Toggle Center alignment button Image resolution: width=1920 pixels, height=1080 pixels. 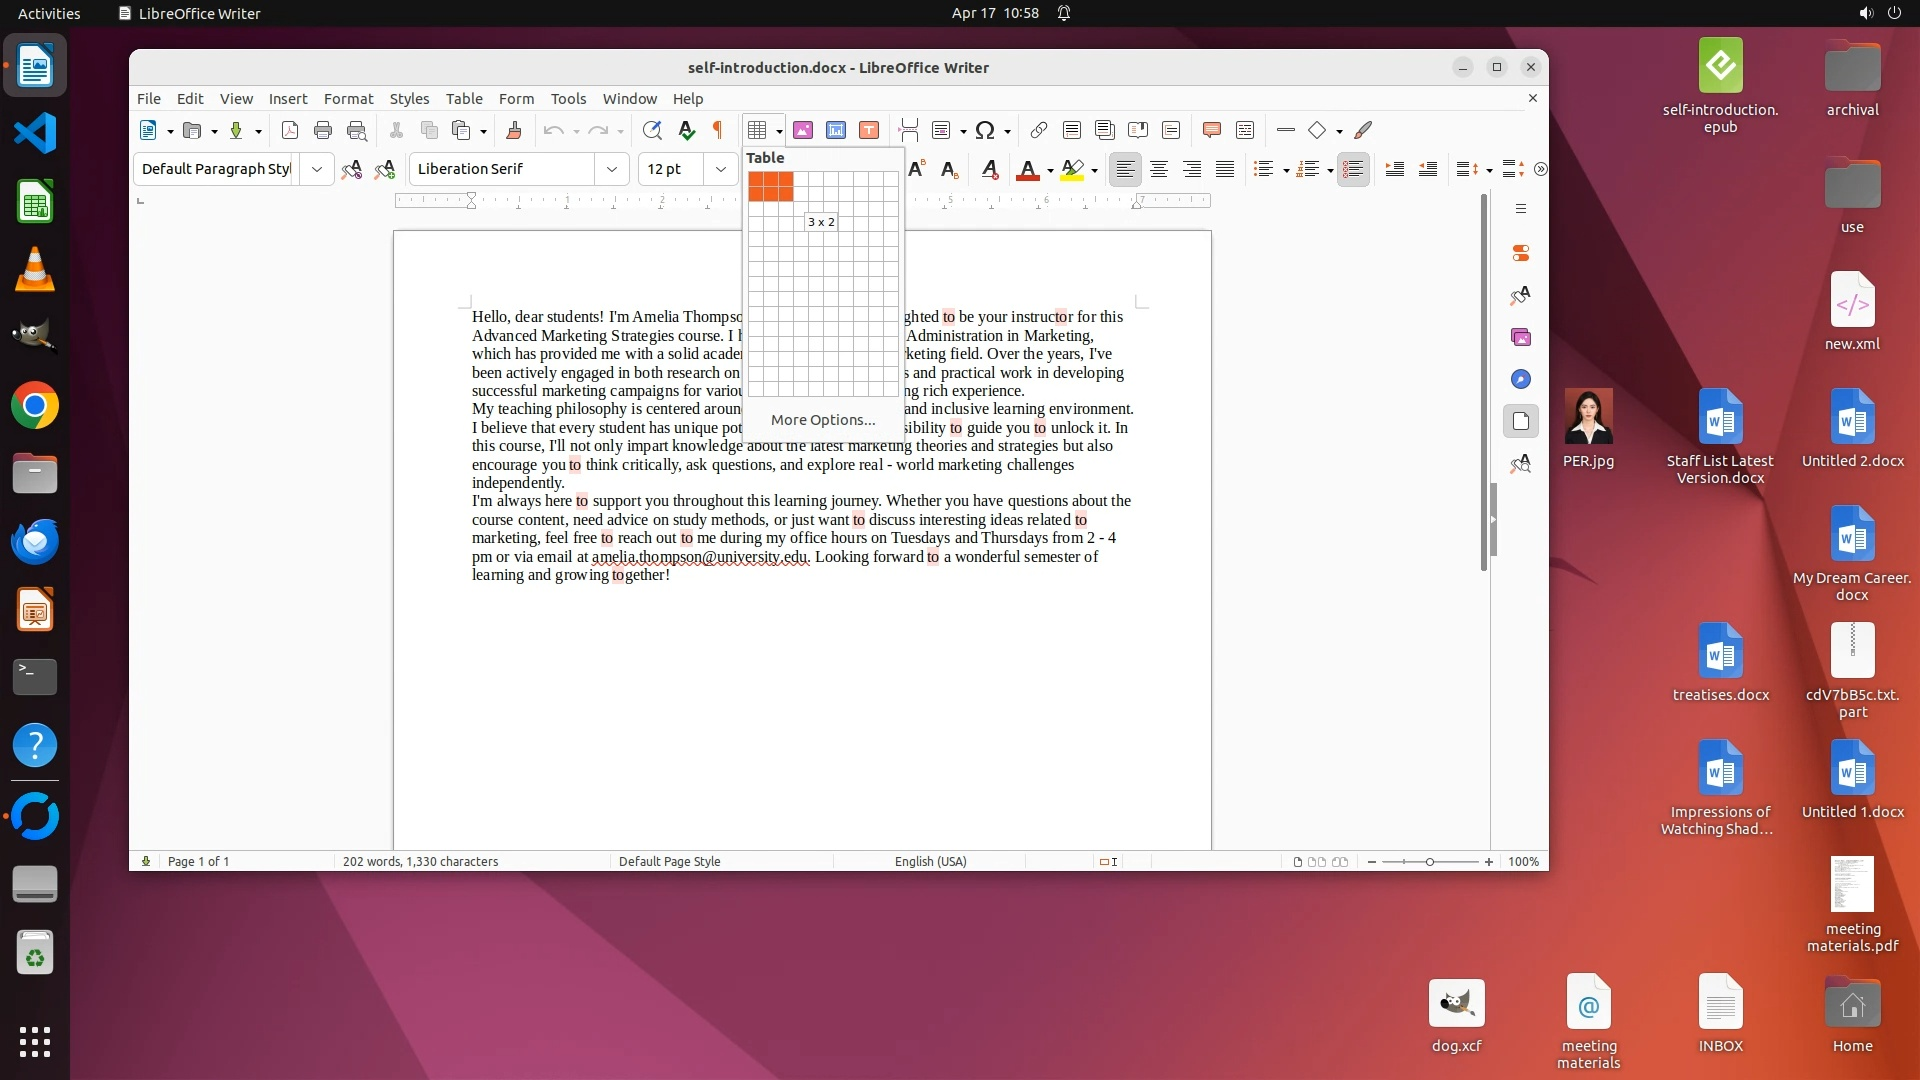[x=1159, y=169]
